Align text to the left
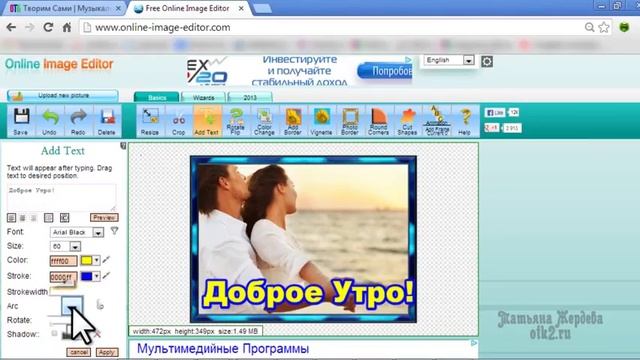Viewport: 640px width, 360px height. (11, 218)
